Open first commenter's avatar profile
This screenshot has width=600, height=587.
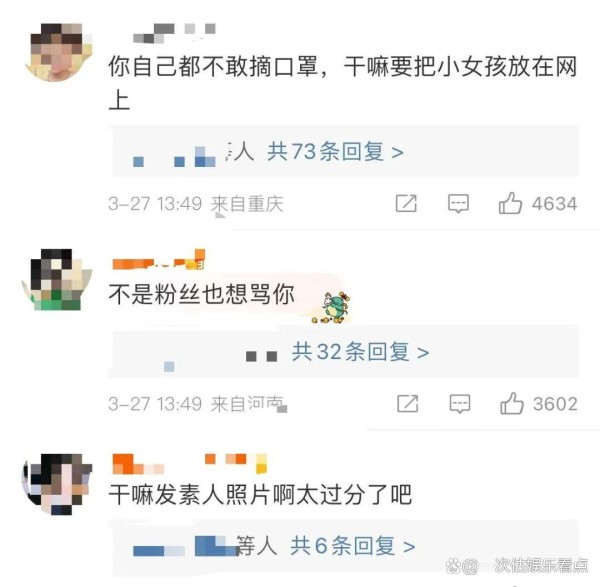(x=59, y=52)
